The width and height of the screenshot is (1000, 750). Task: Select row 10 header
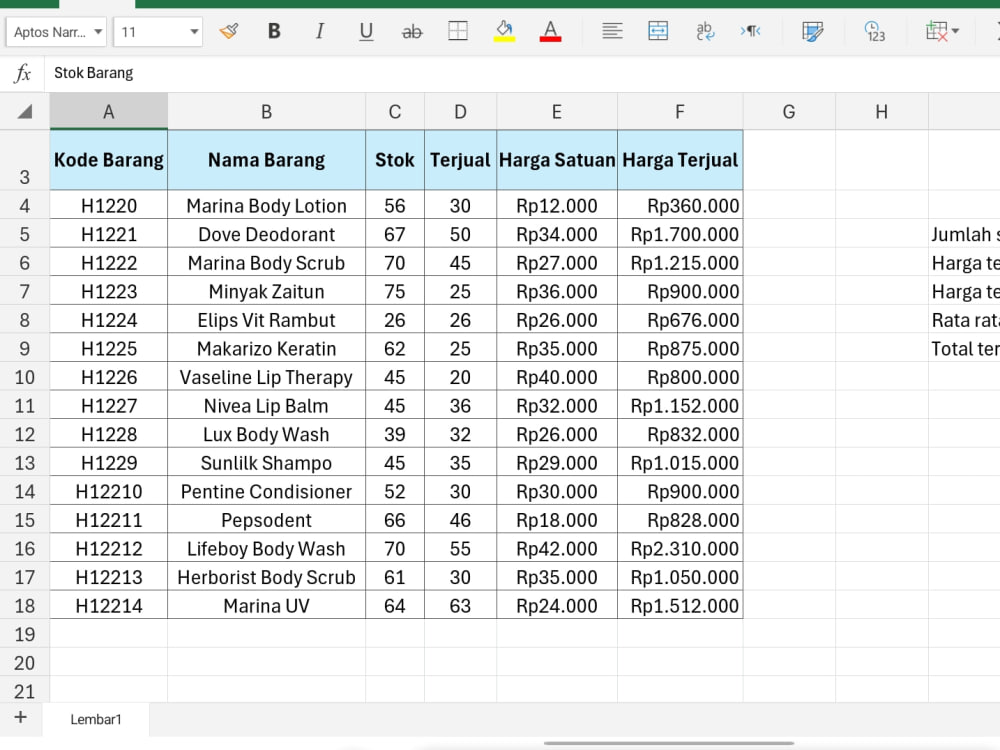coord(24,377)
